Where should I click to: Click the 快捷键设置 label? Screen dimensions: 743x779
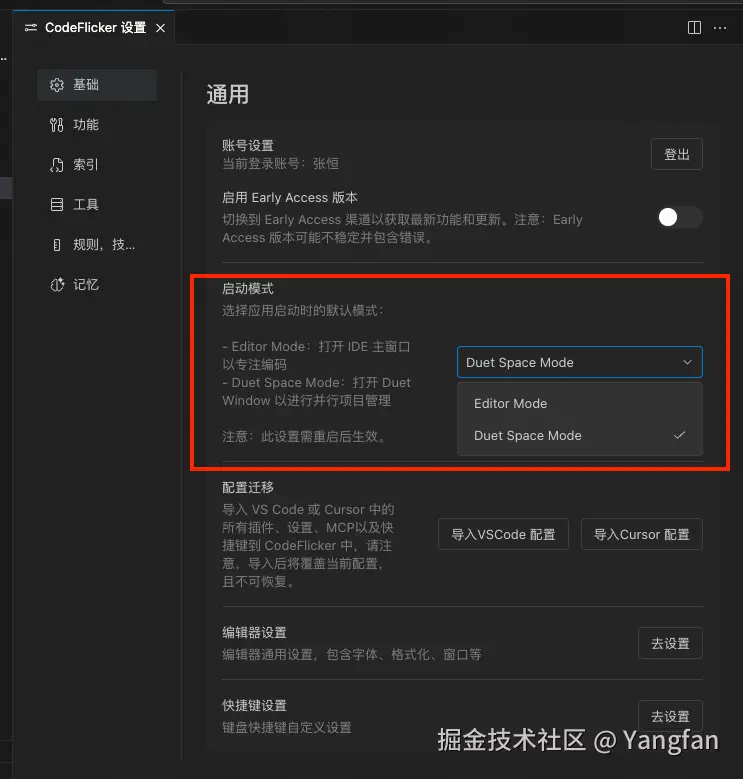point(254,705)
